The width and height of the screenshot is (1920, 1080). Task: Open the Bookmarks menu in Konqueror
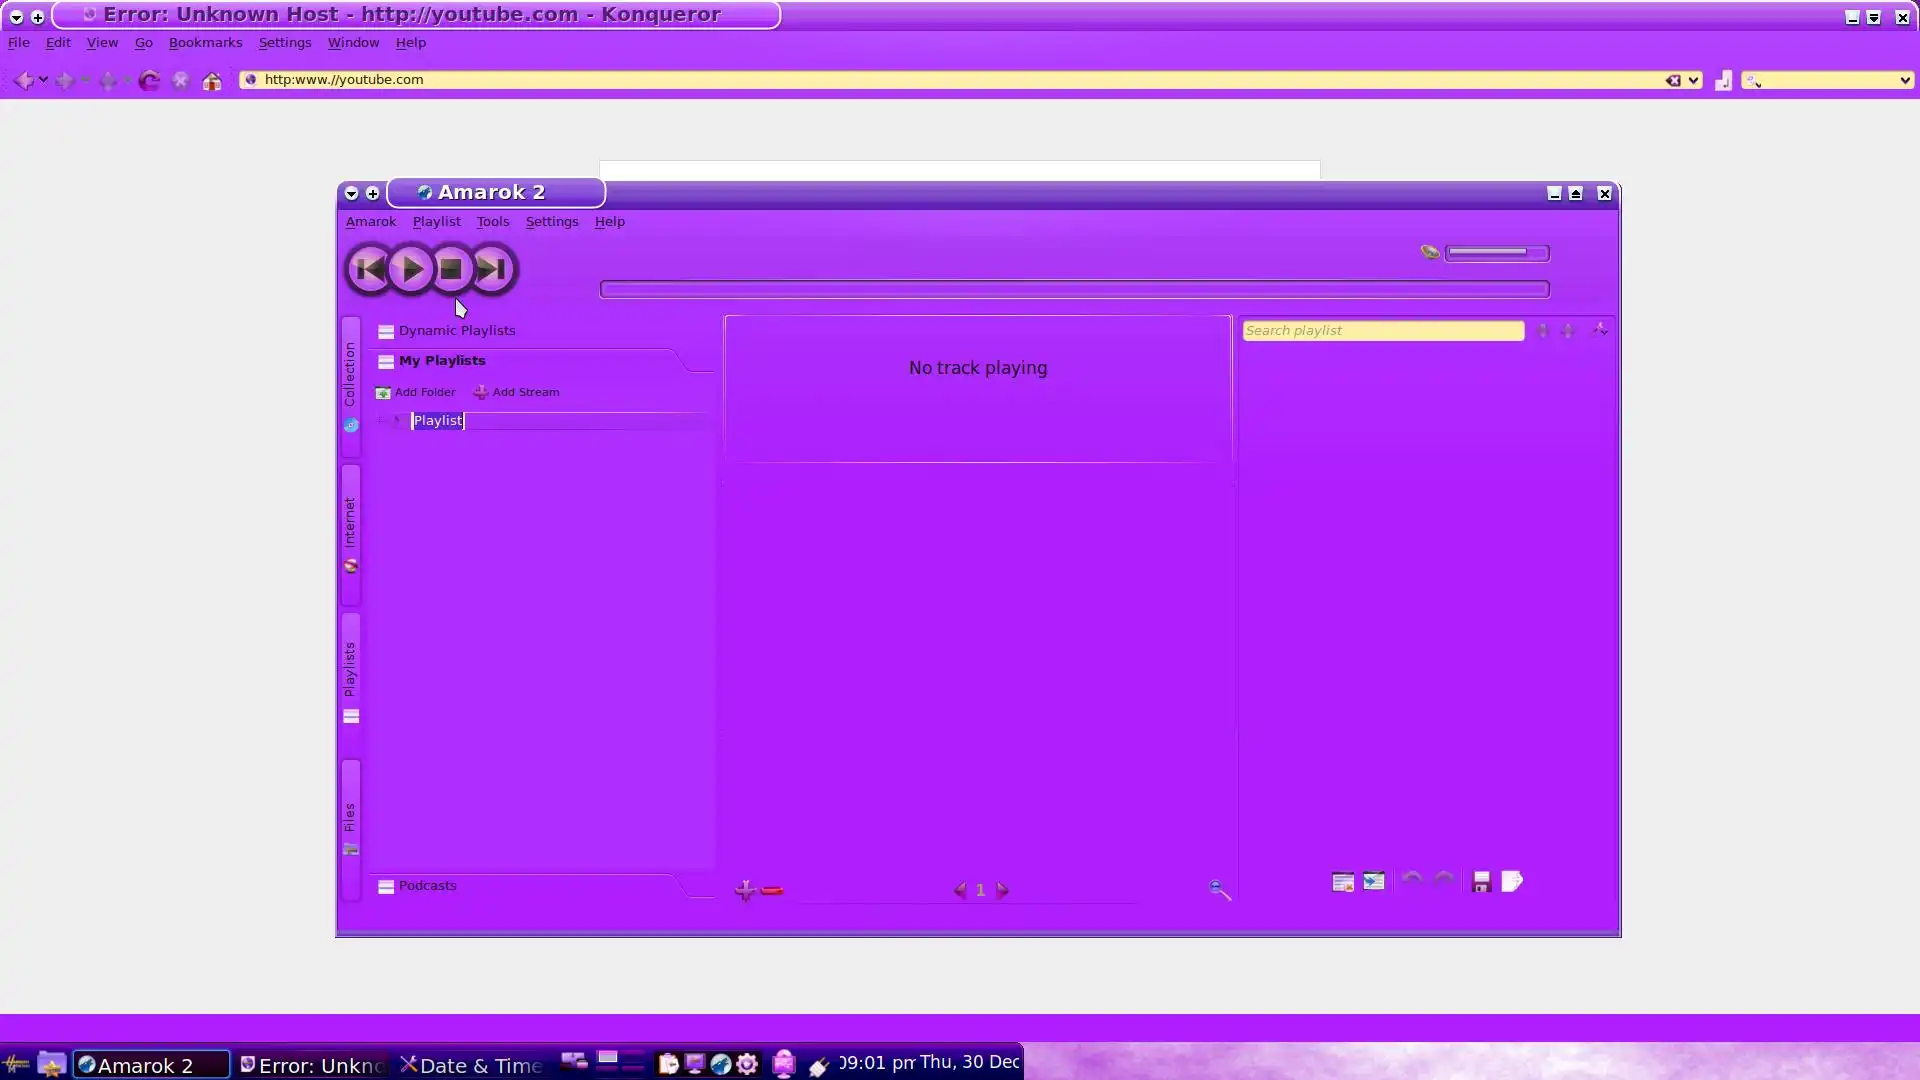tap(205, 43)
